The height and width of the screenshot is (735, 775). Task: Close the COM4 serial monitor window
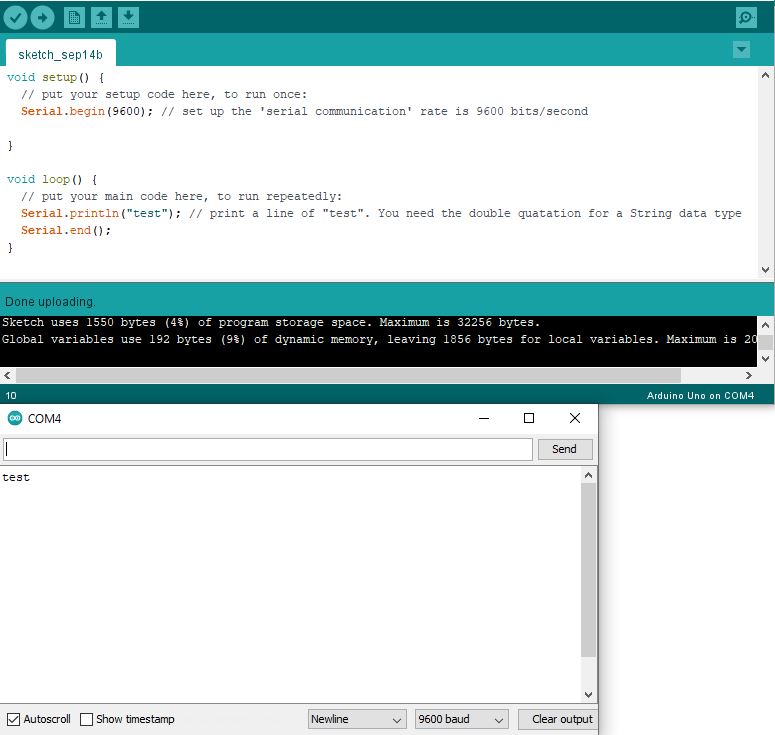coord(575,419)
